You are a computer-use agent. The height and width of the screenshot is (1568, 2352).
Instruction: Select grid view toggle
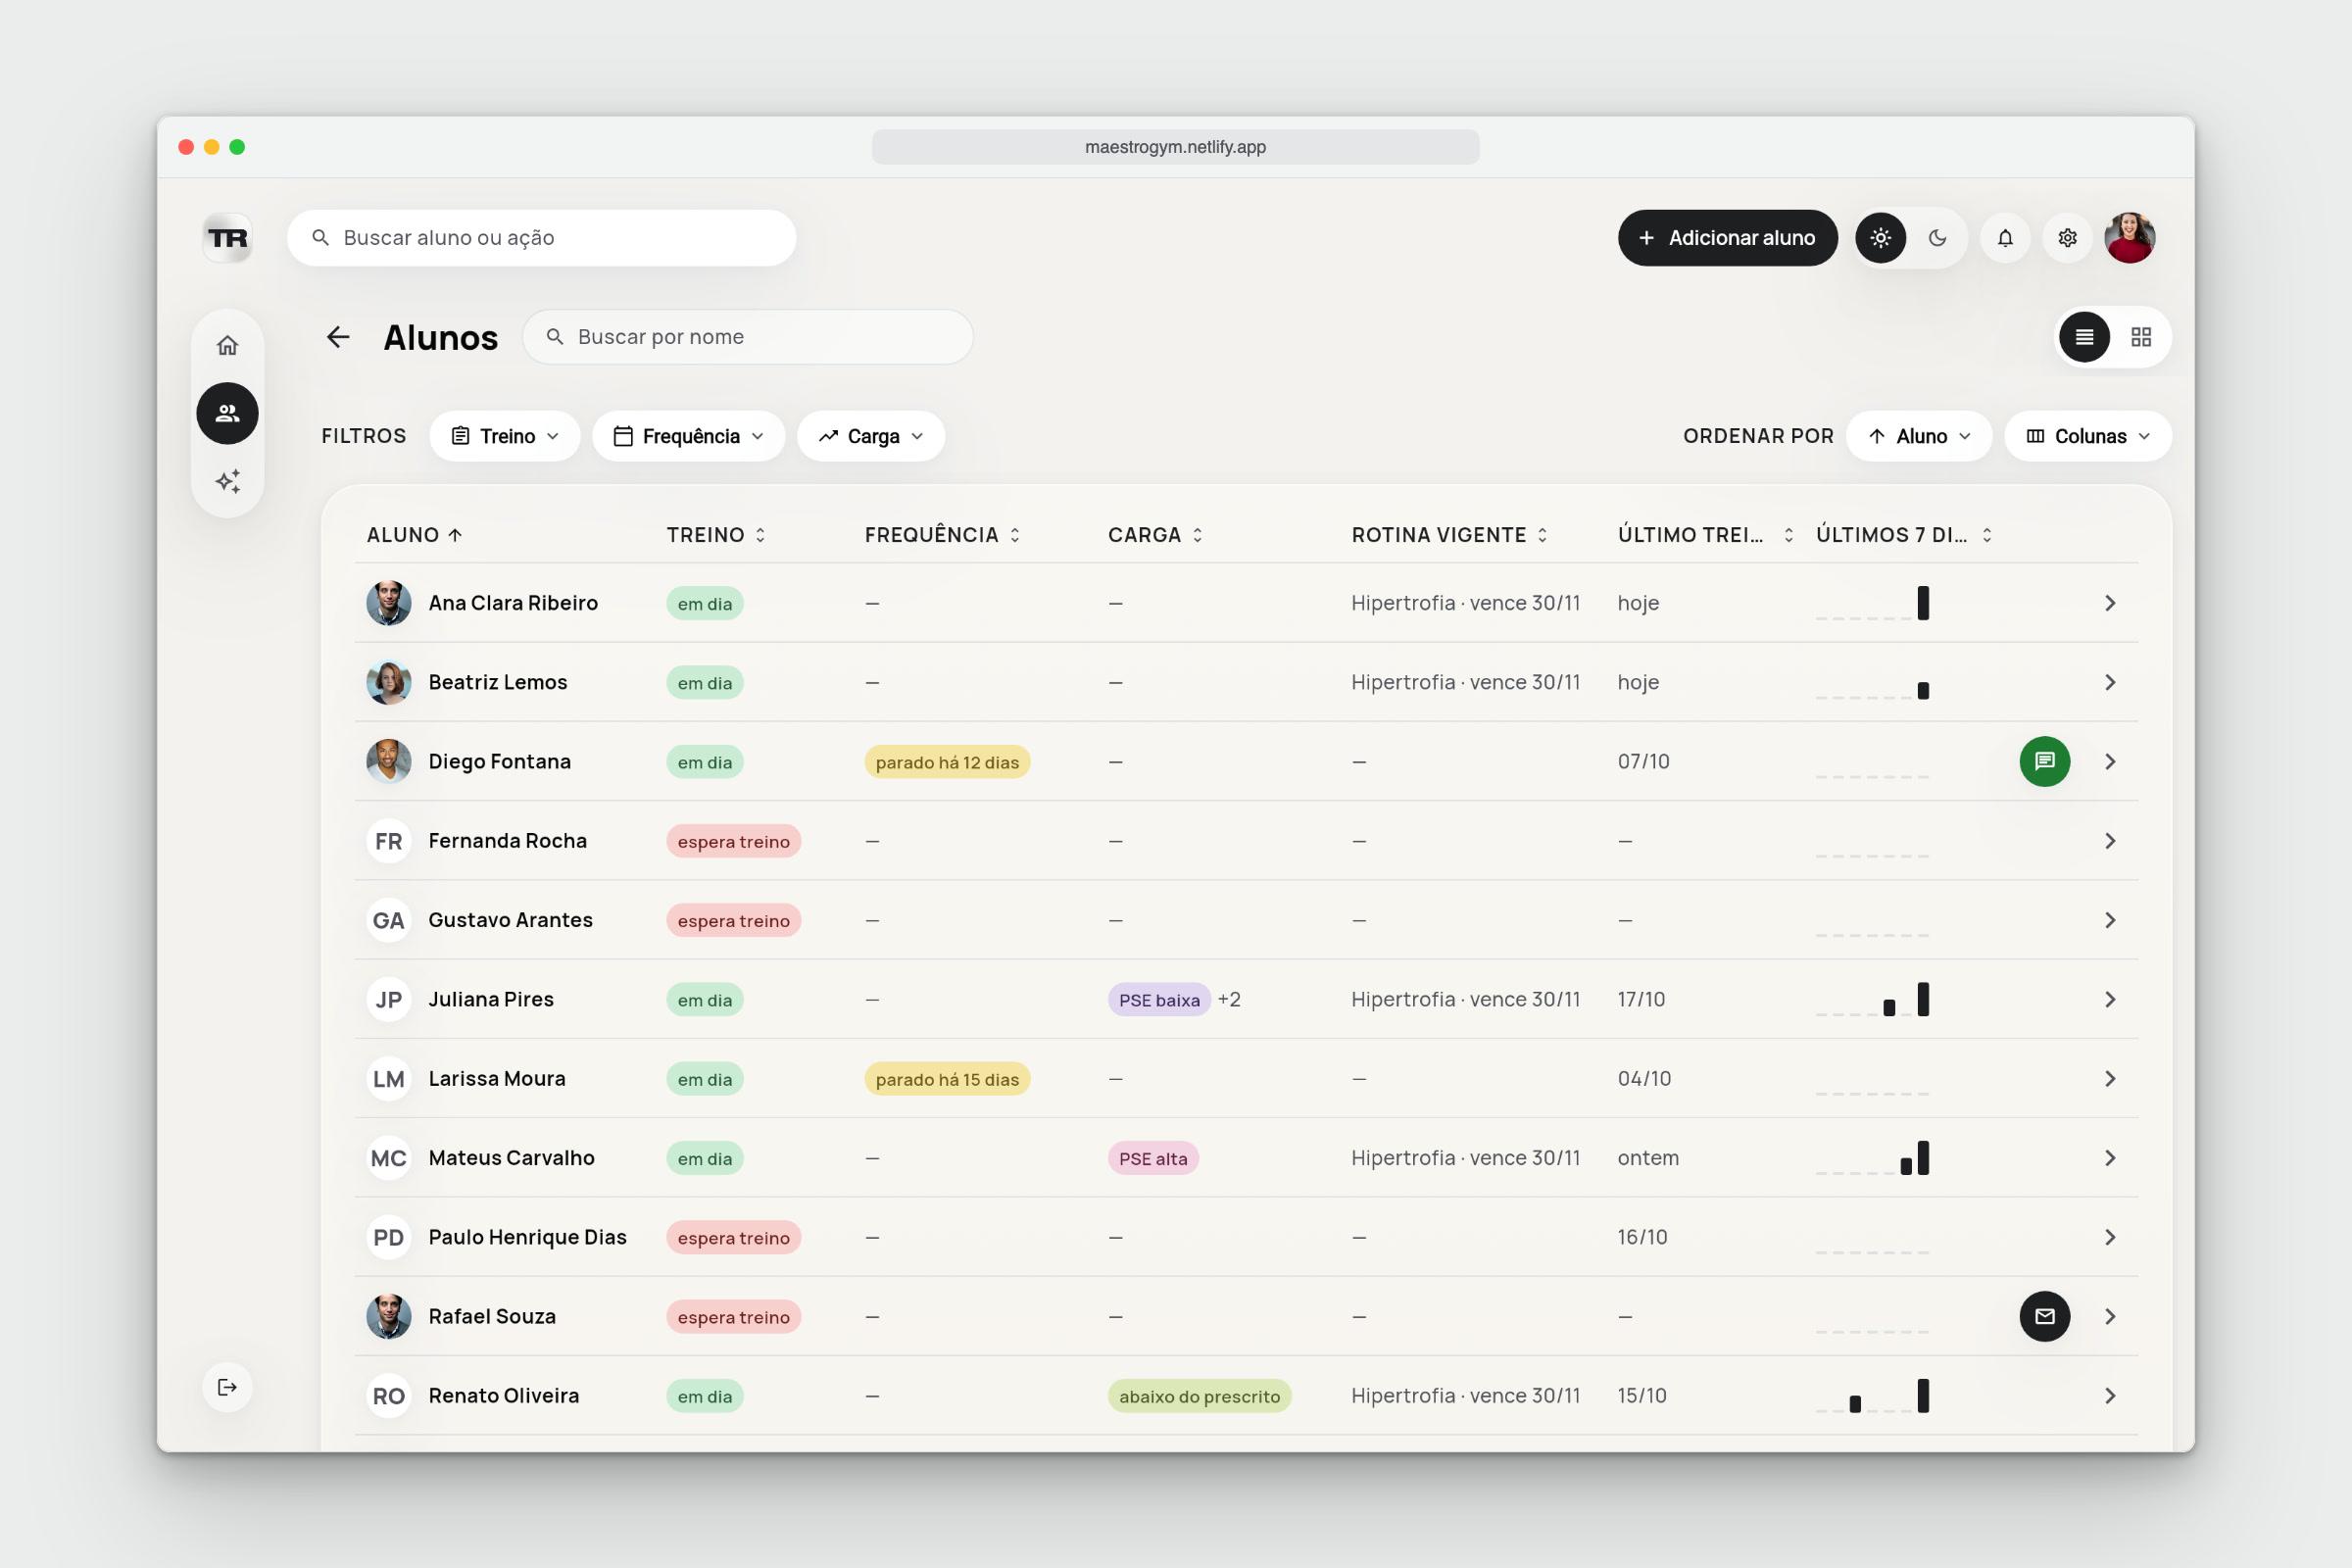[x=2141, y=337]
